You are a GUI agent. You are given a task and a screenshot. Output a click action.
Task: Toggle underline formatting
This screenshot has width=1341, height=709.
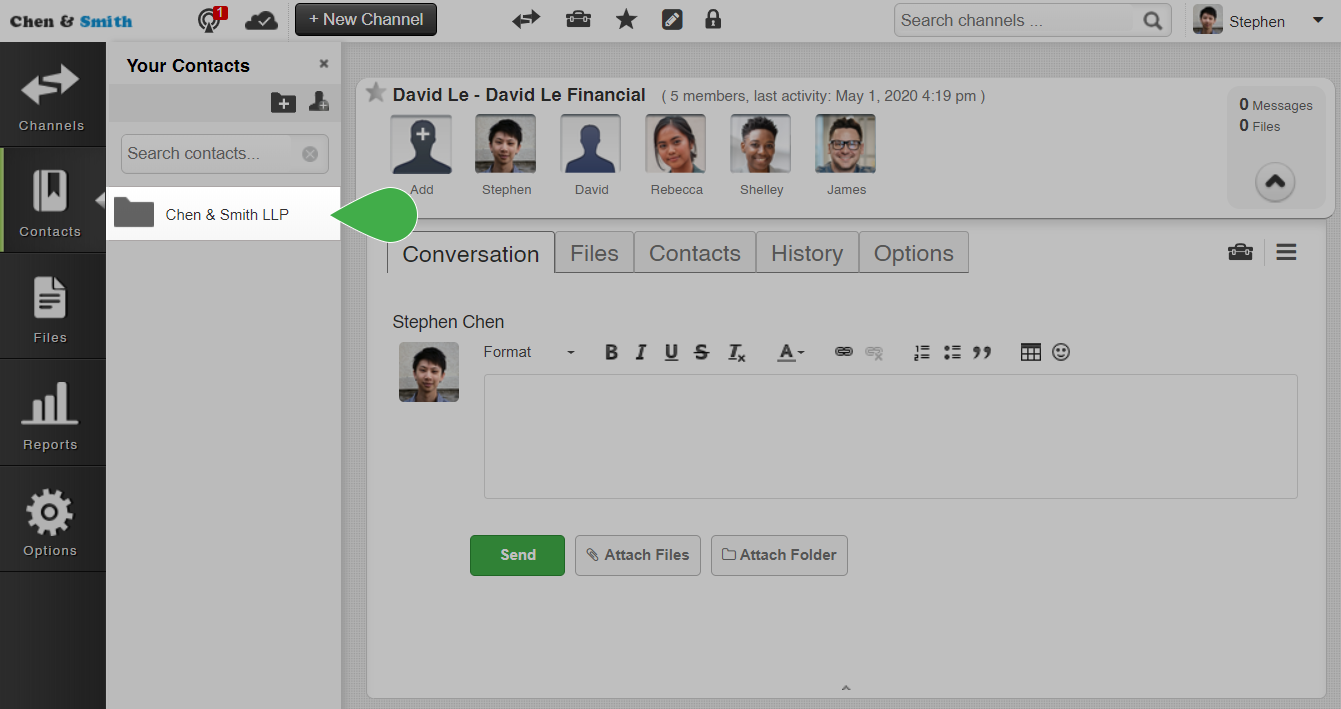click(x=671, y=352)
